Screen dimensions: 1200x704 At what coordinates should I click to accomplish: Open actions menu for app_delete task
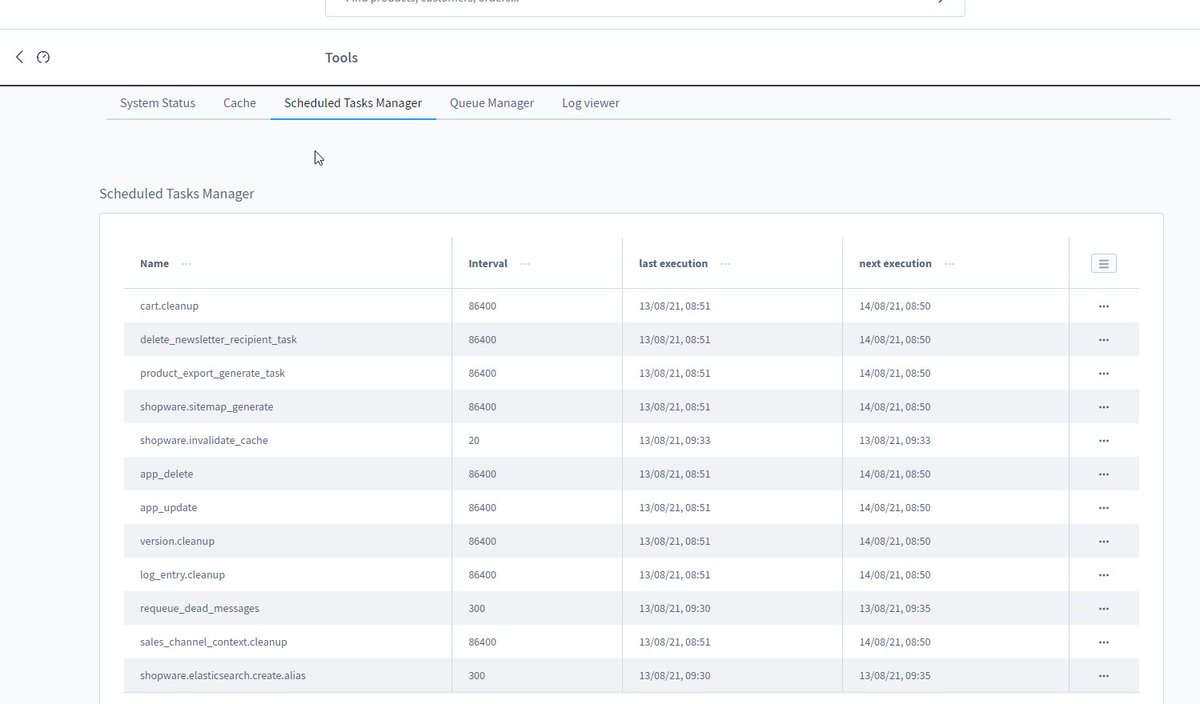(1104, 473)
